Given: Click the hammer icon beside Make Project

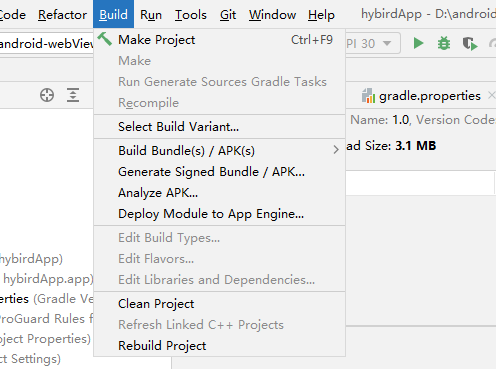Looking at the screenshot, I should coord(105,39).
